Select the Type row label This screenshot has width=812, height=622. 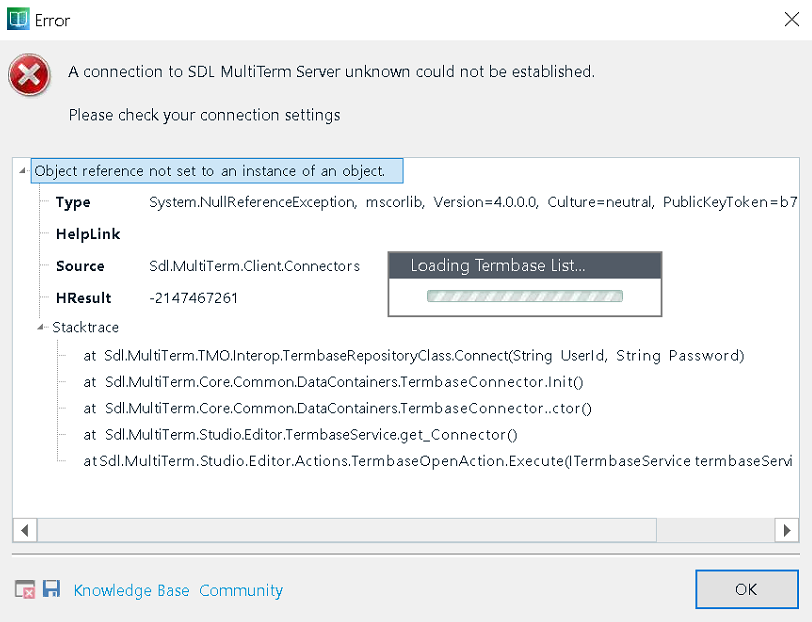tap(73, 202)
